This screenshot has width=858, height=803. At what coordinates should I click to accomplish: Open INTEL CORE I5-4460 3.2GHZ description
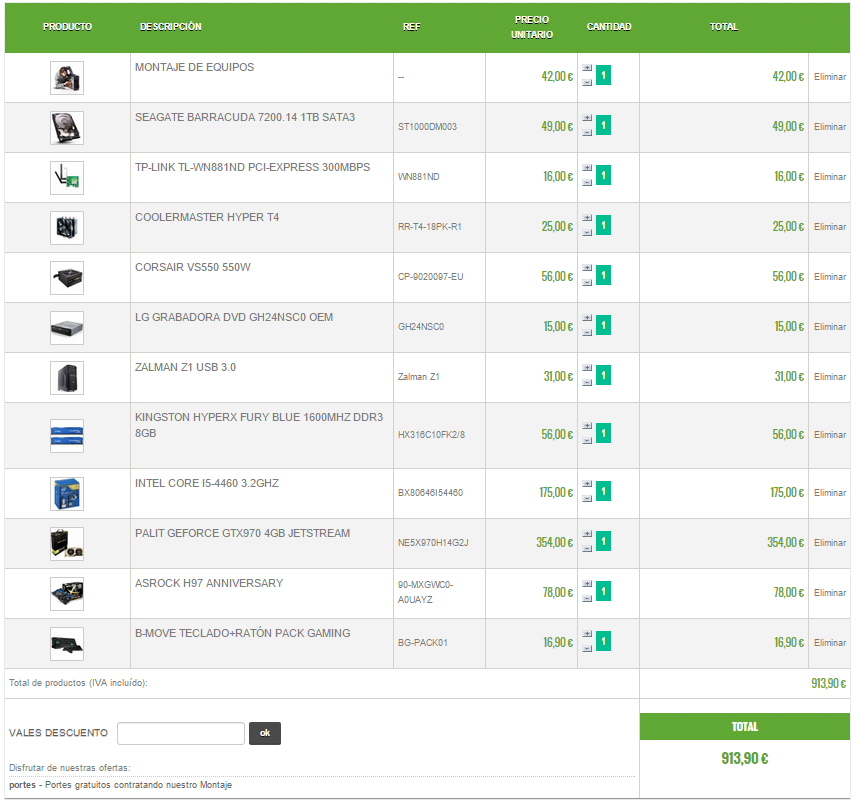(207, 483)
